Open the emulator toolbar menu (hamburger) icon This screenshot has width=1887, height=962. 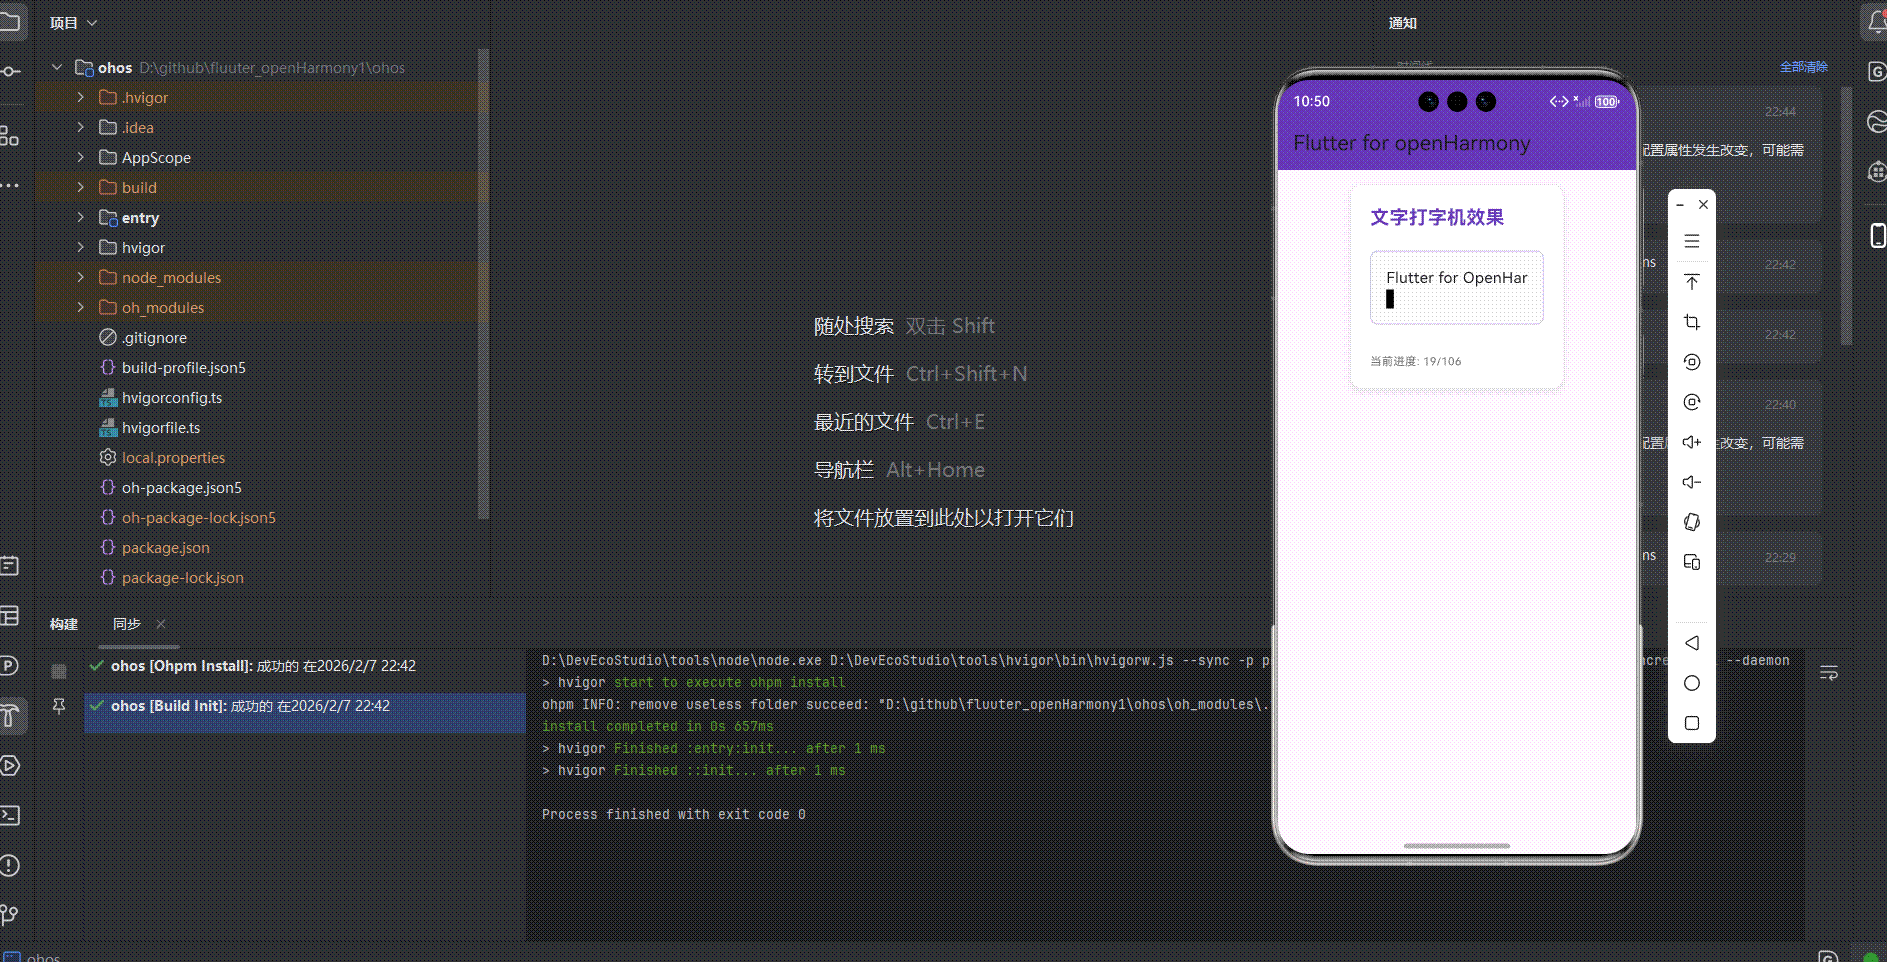click(x=1691, y=241)
